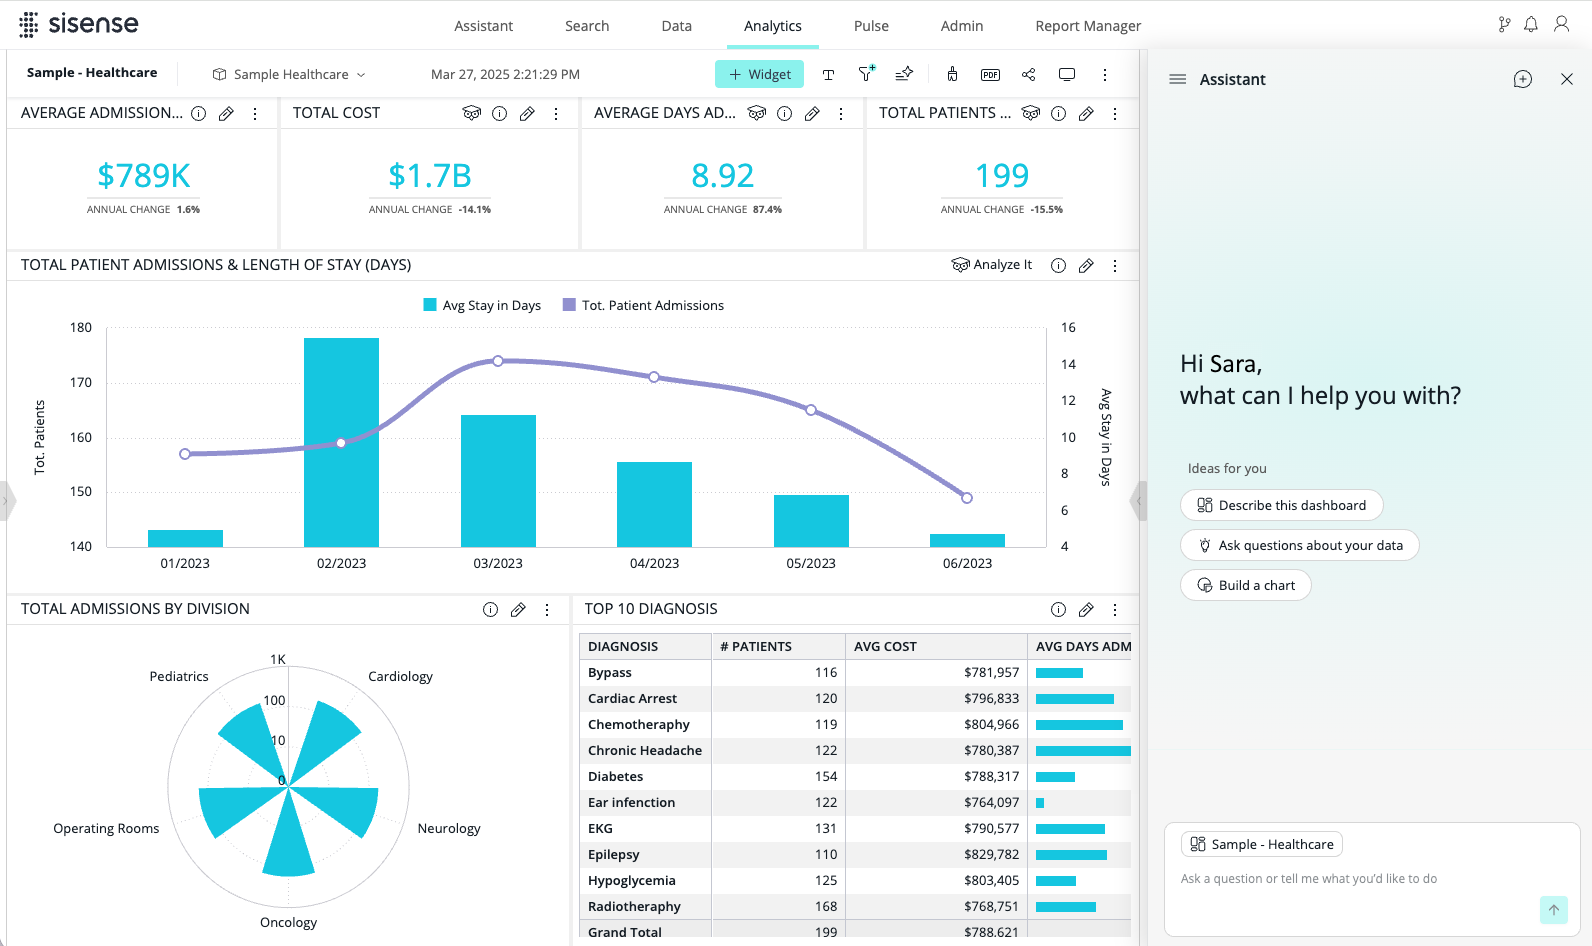Open Analyze It on Total Cost widget
1592x946 pixels.
tap(472, 113)
